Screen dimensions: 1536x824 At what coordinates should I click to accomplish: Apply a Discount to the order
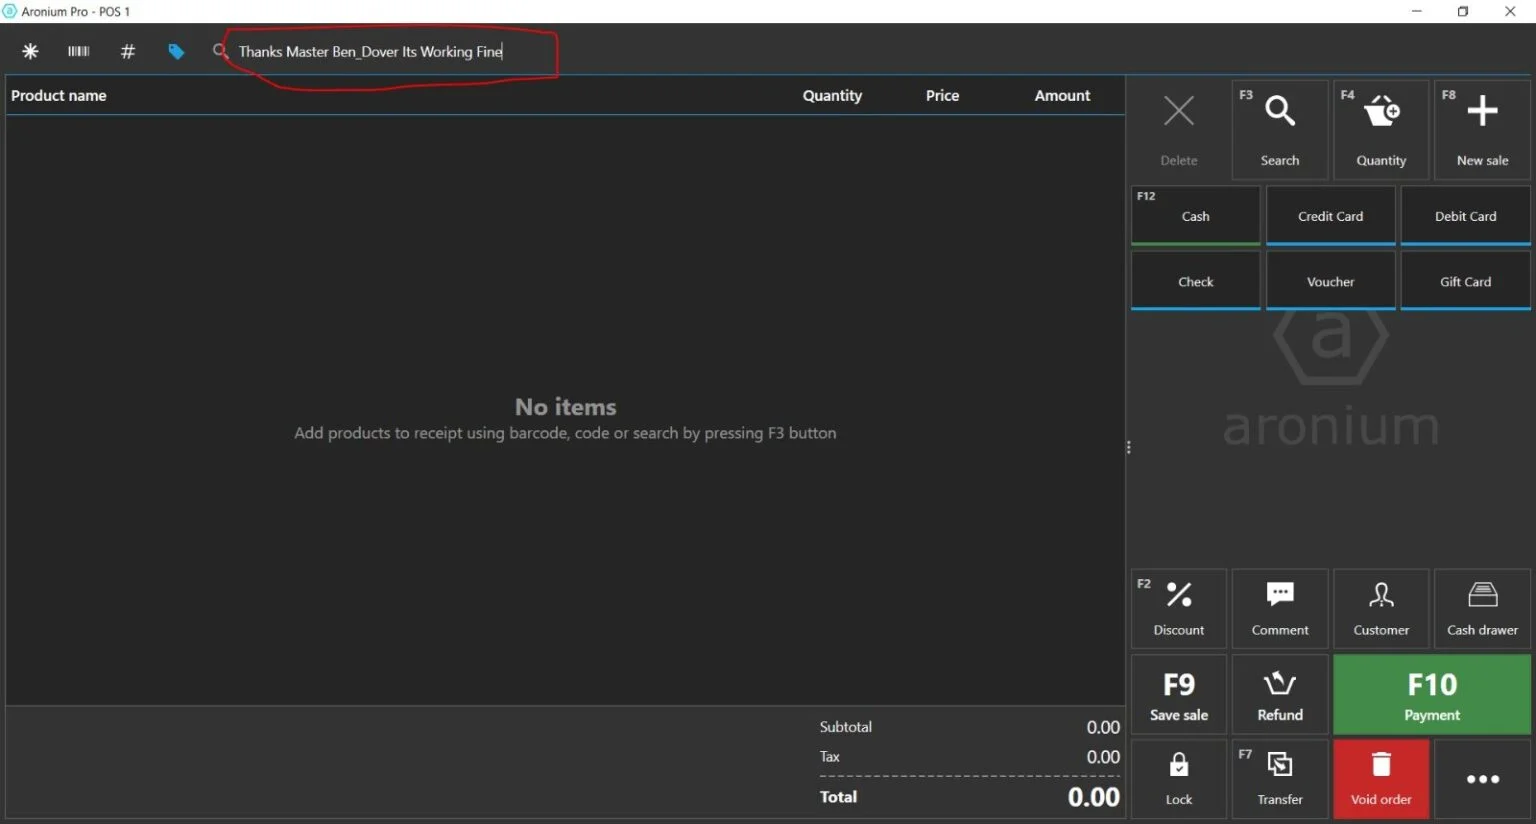pos(1178,608)
